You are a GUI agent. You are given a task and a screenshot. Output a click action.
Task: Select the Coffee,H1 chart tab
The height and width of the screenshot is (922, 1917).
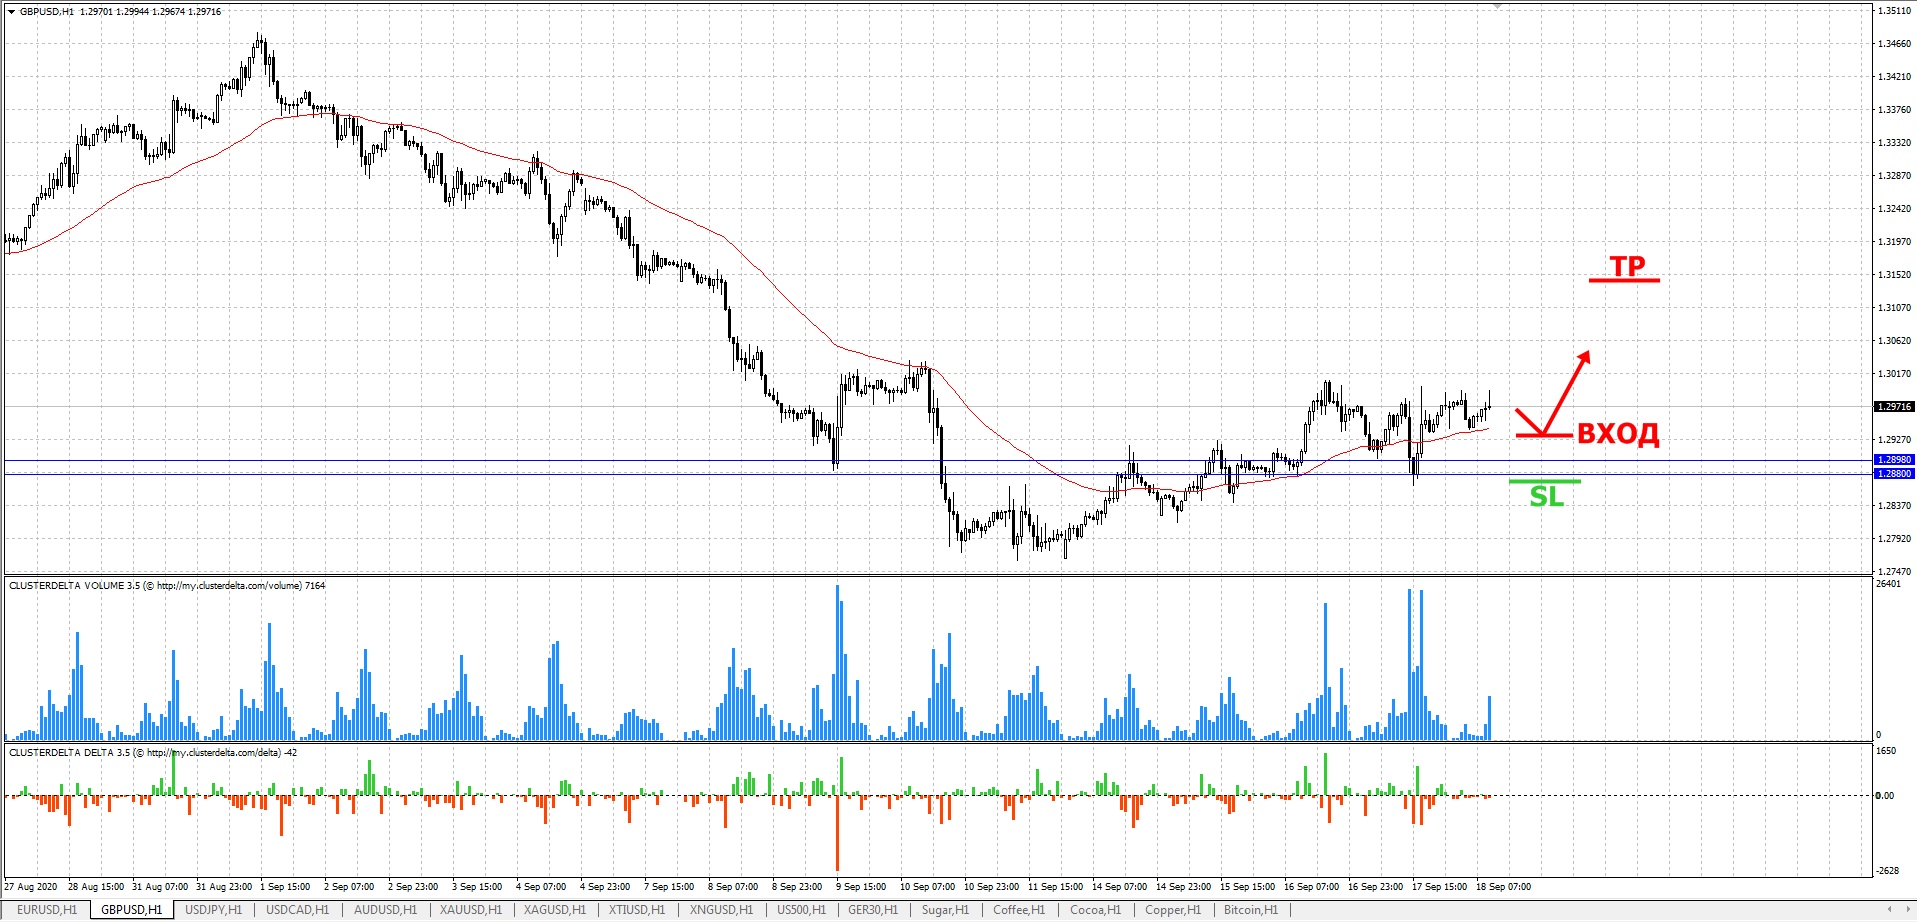(1019, 910)
